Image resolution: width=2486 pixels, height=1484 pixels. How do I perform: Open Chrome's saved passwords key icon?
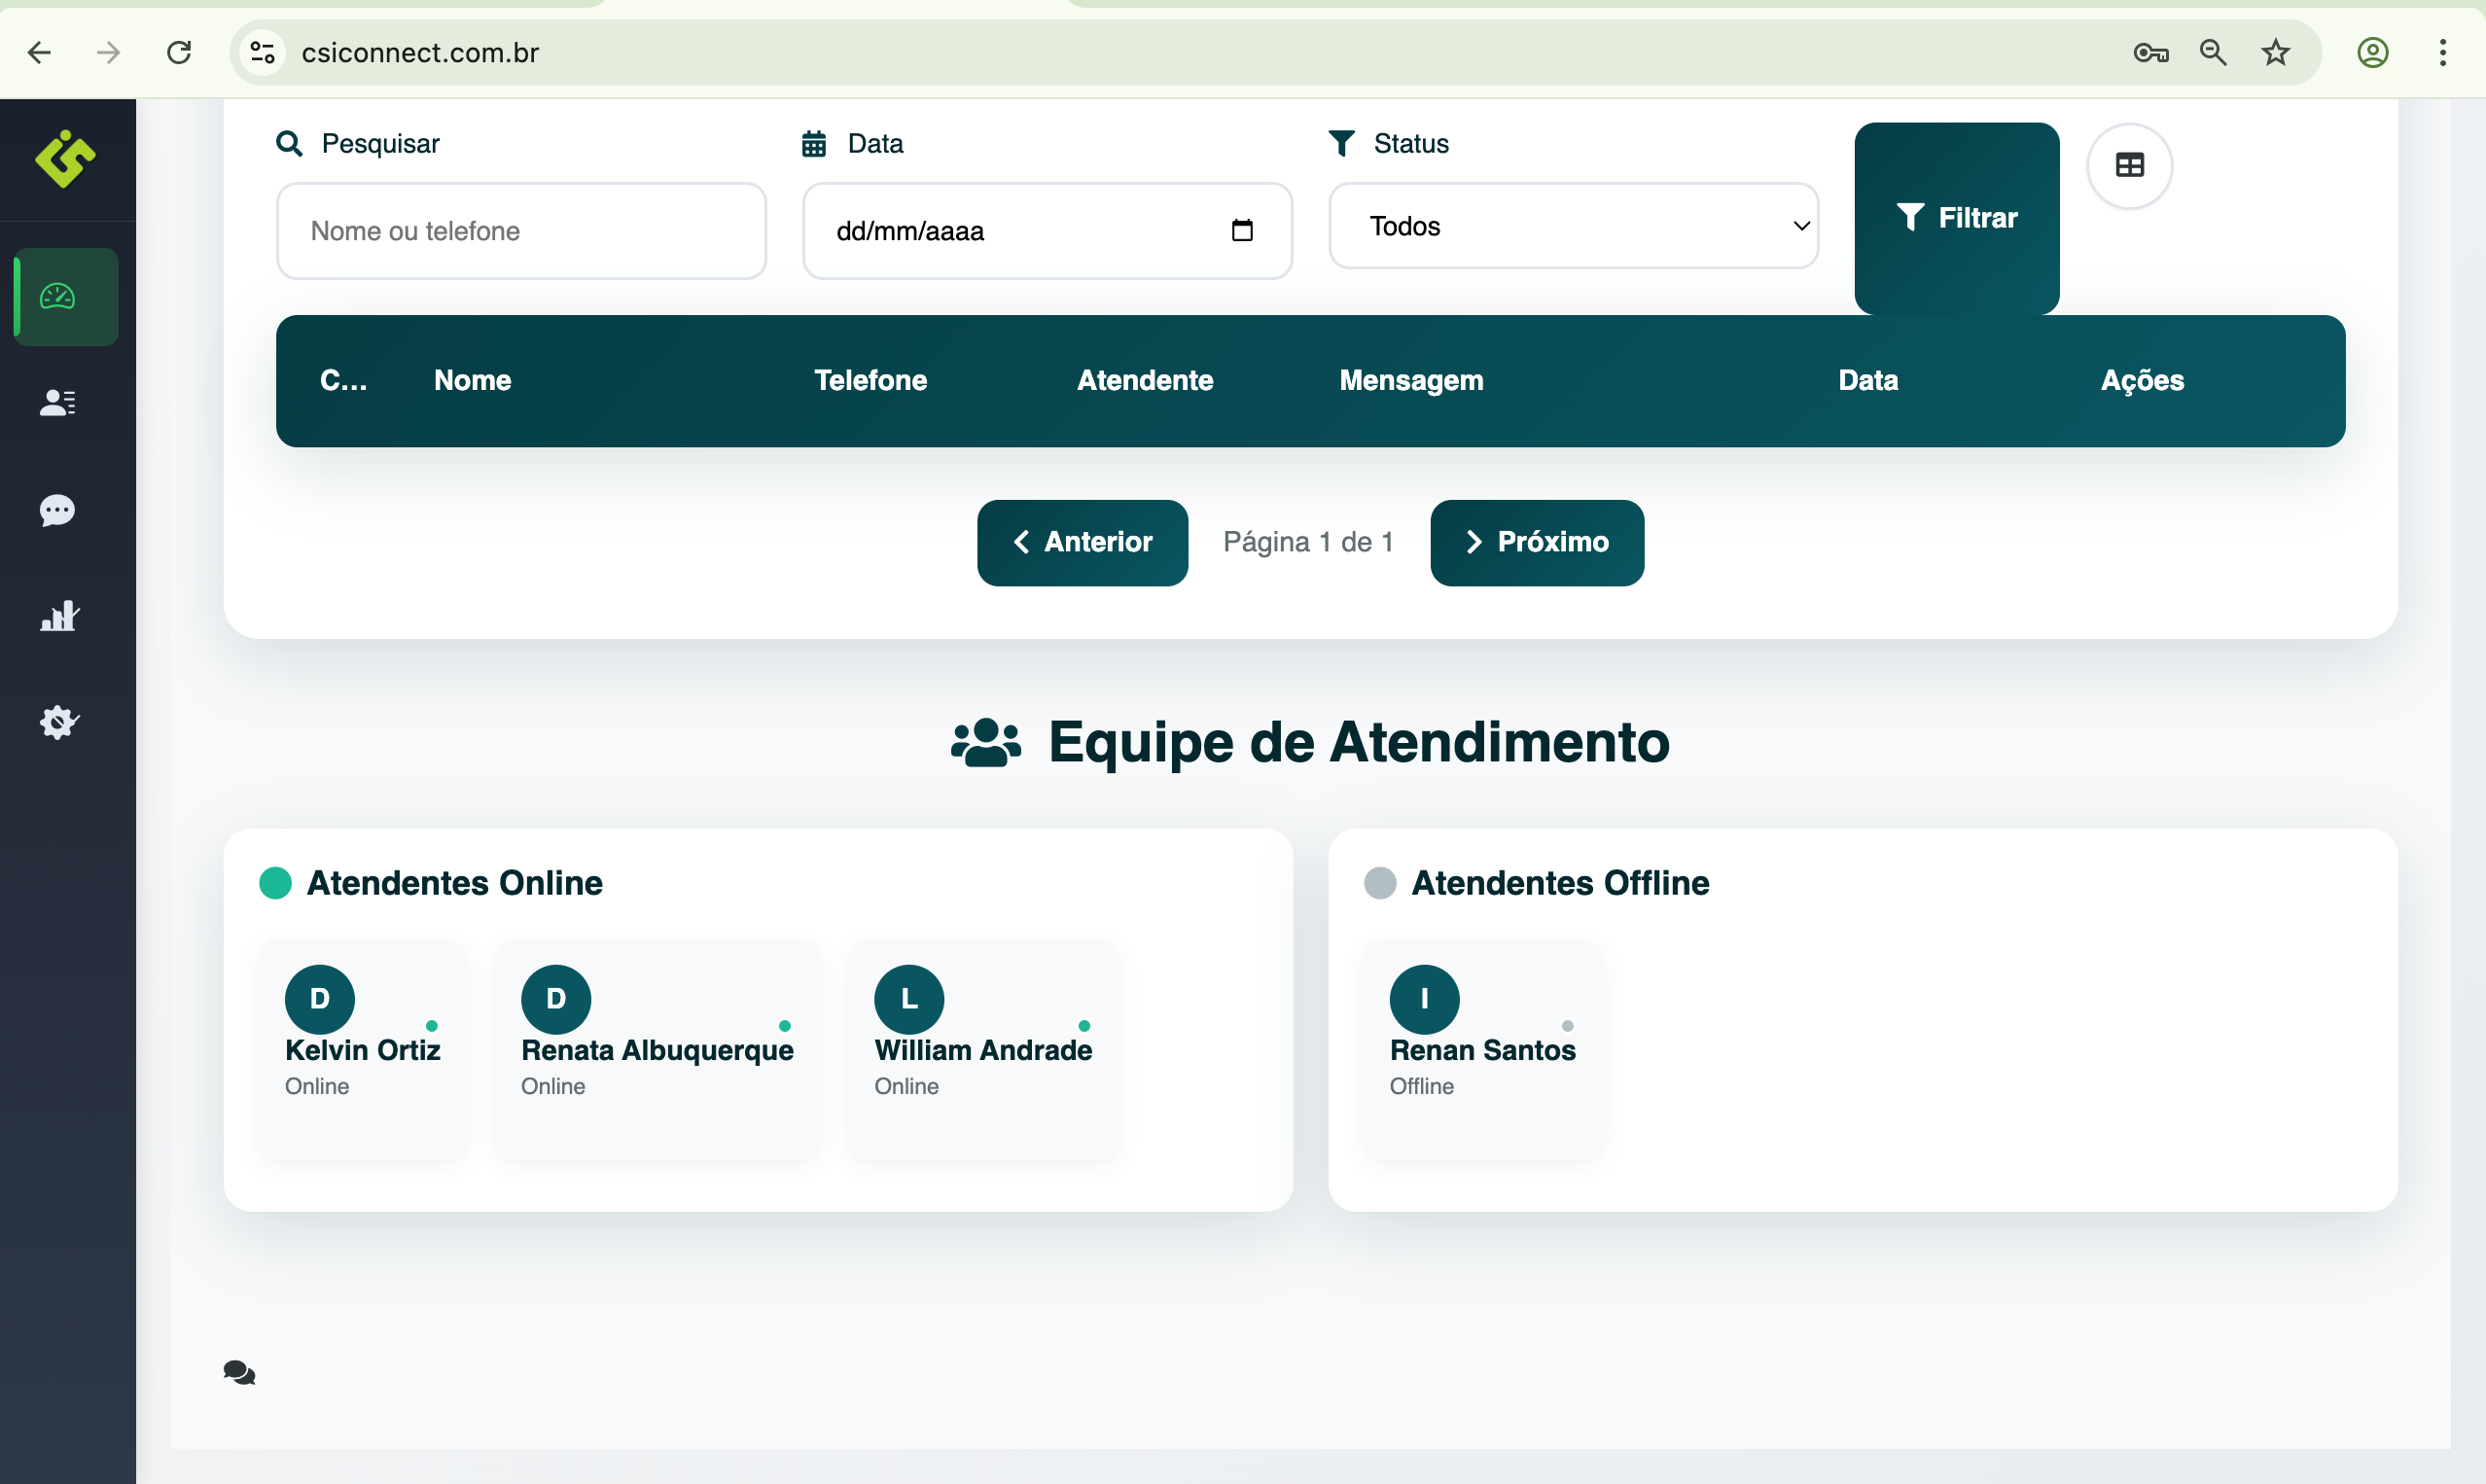pos(2152,52)
